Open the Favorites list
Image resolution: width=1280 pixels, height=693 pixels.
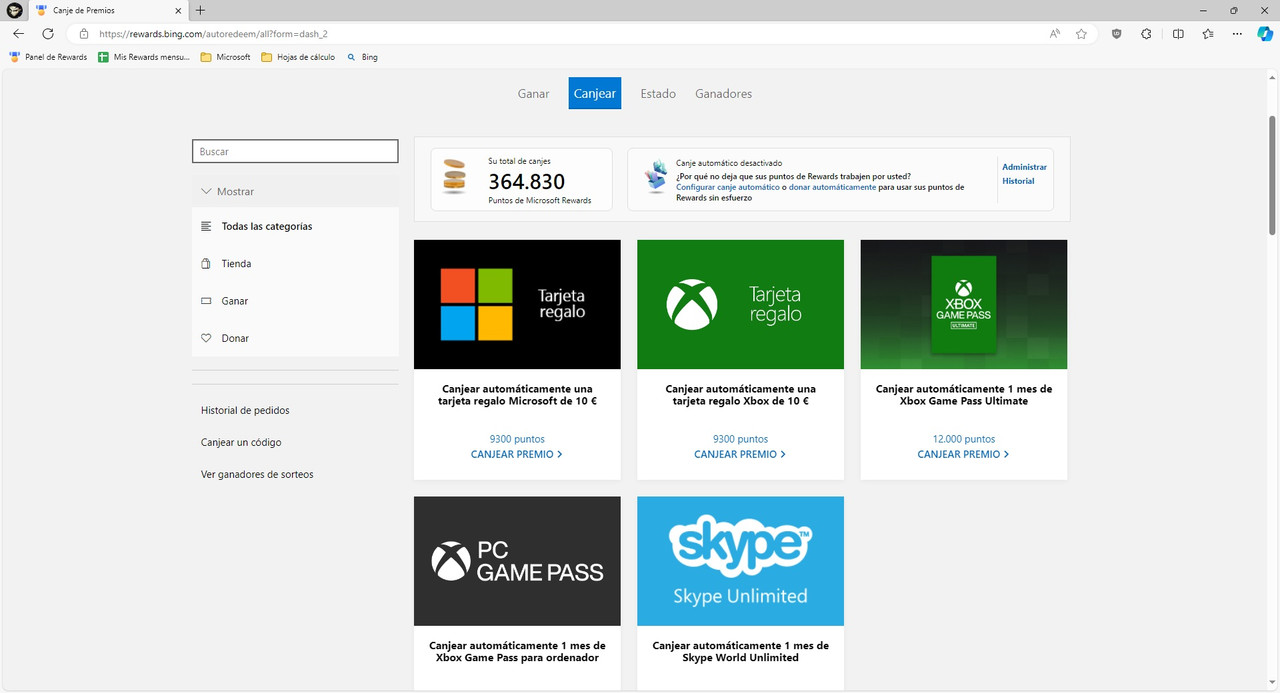coord(1208,33)
